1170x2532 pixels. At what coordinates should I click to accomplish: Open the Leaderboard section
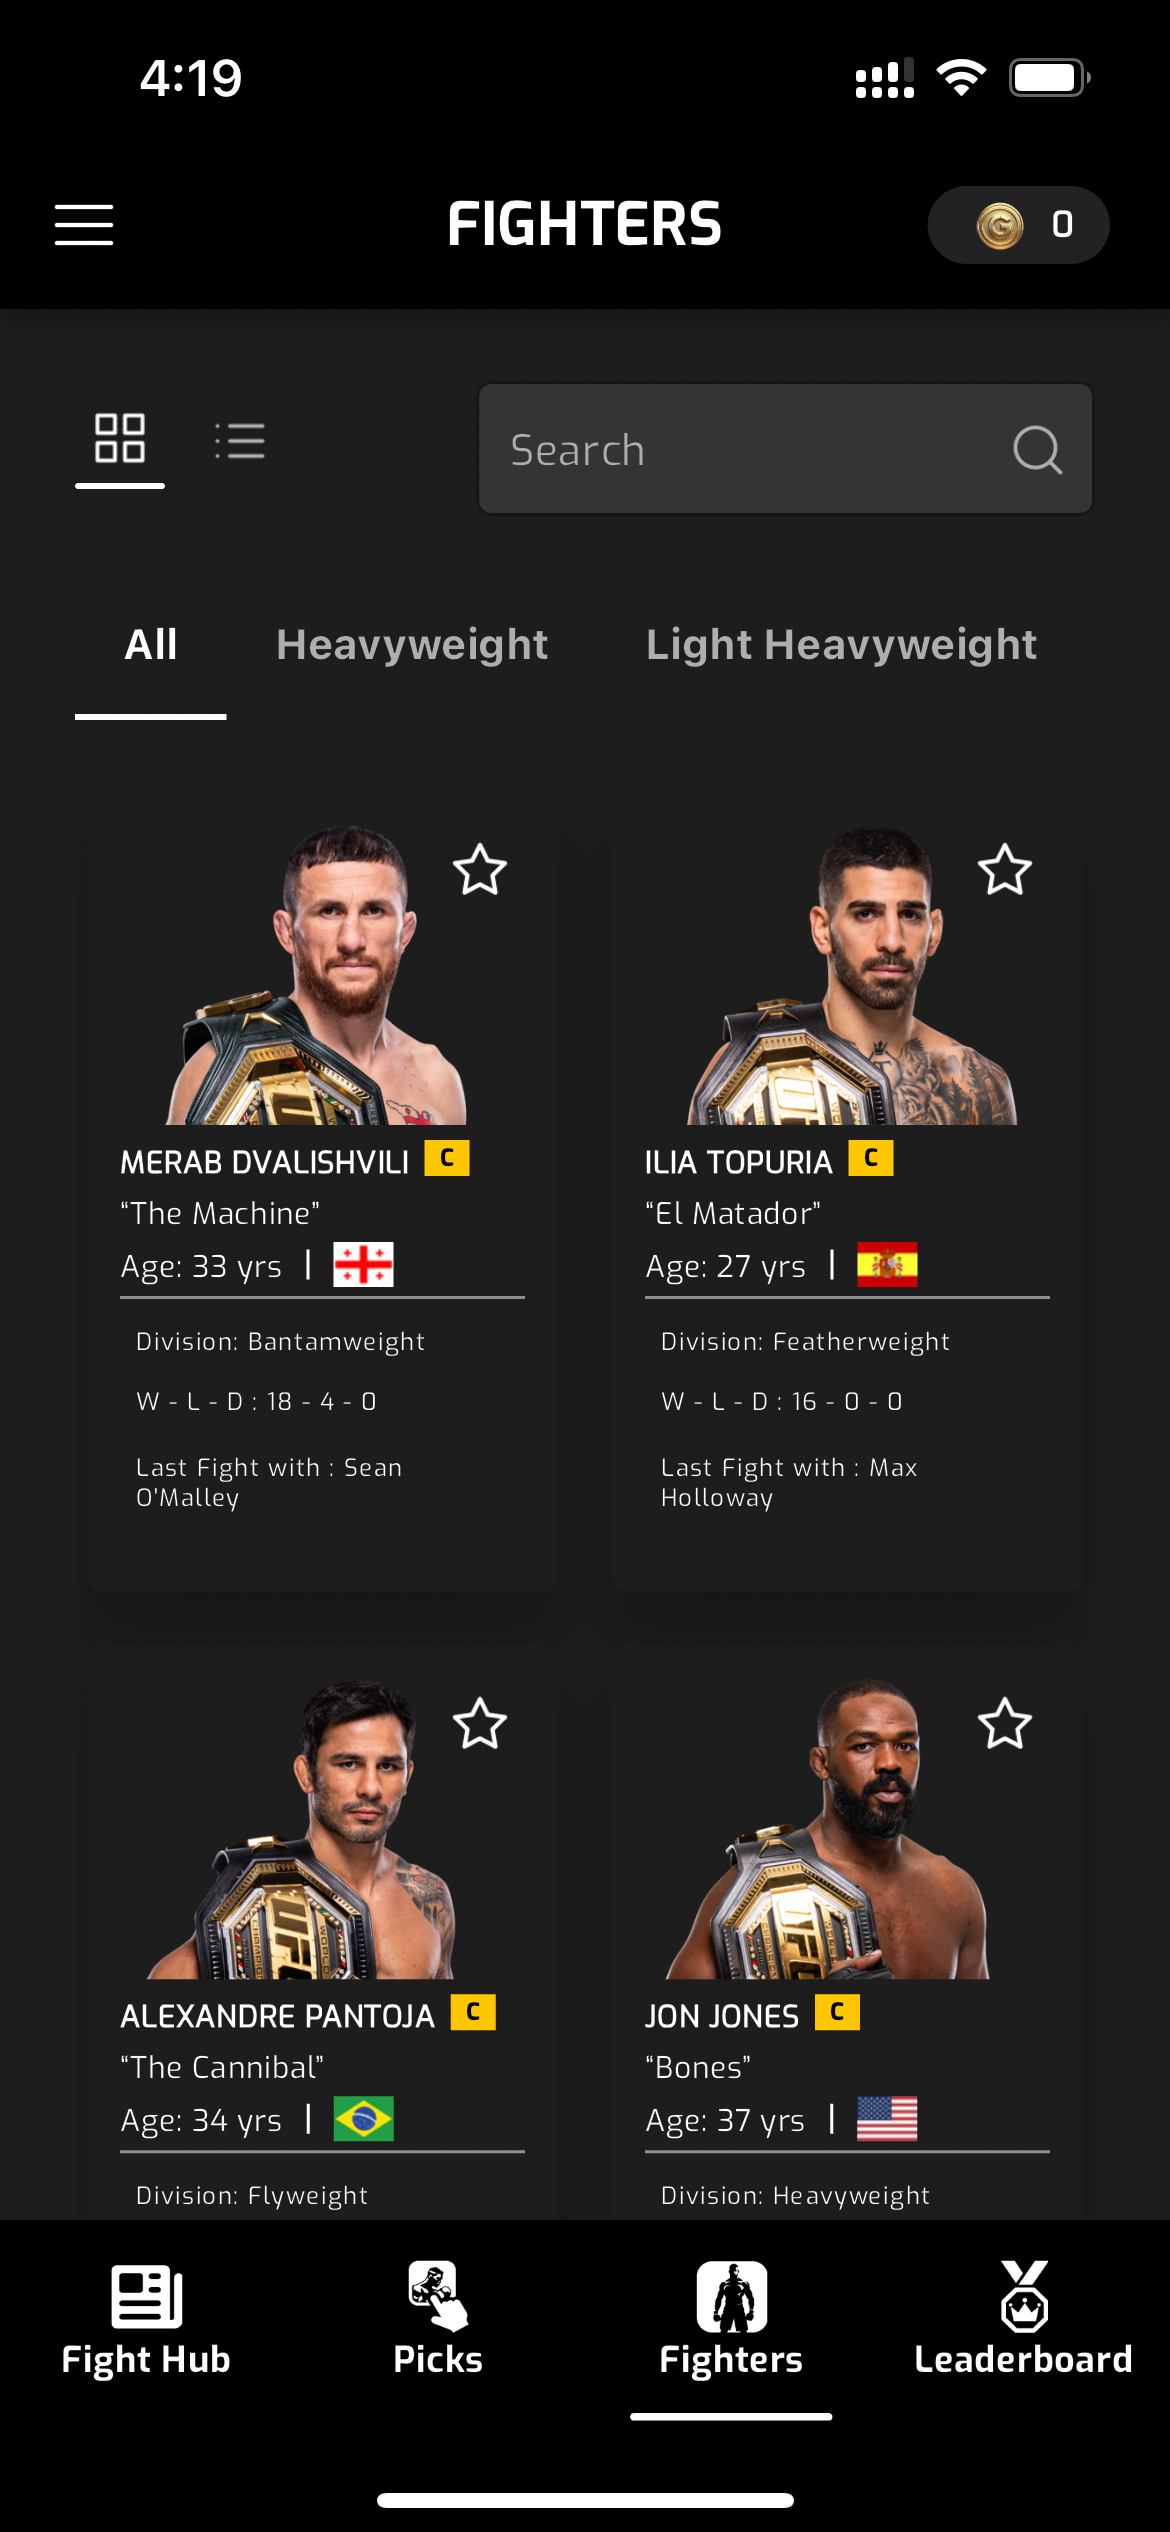pos(1023,2320)
